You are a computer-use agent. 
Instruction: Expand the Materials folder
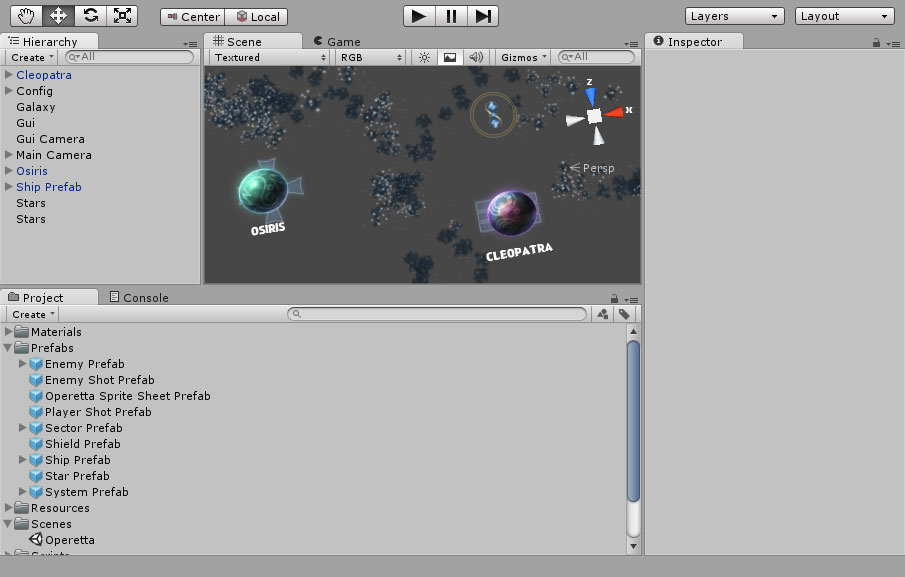coord(9,331)
